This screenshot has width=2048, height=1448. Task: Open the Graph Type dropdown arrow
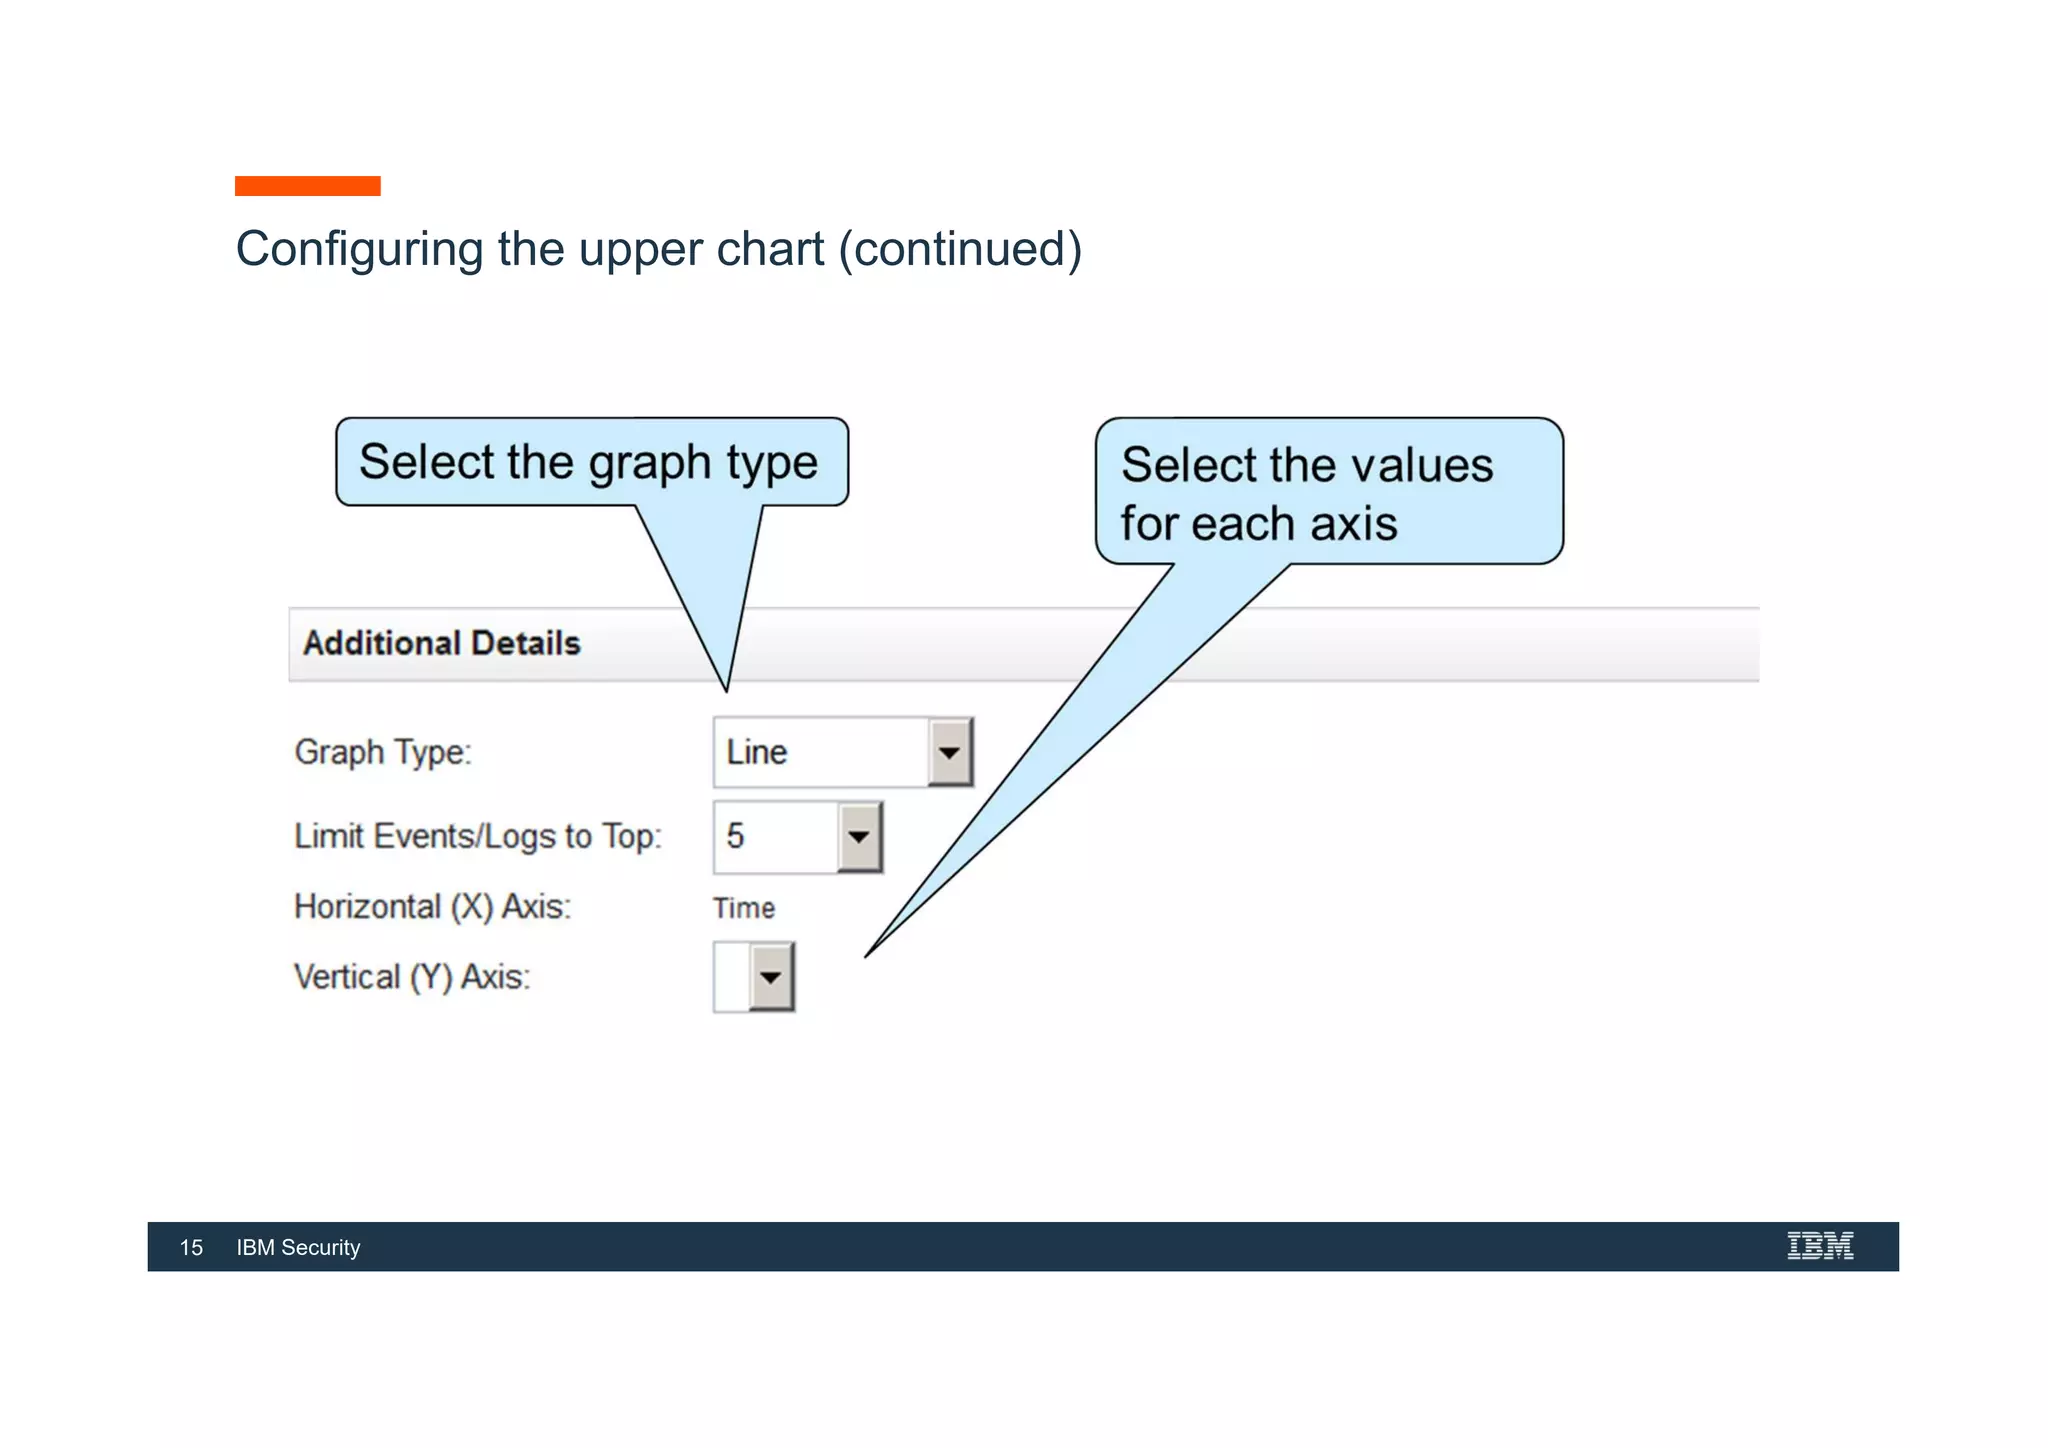(950, 752)
